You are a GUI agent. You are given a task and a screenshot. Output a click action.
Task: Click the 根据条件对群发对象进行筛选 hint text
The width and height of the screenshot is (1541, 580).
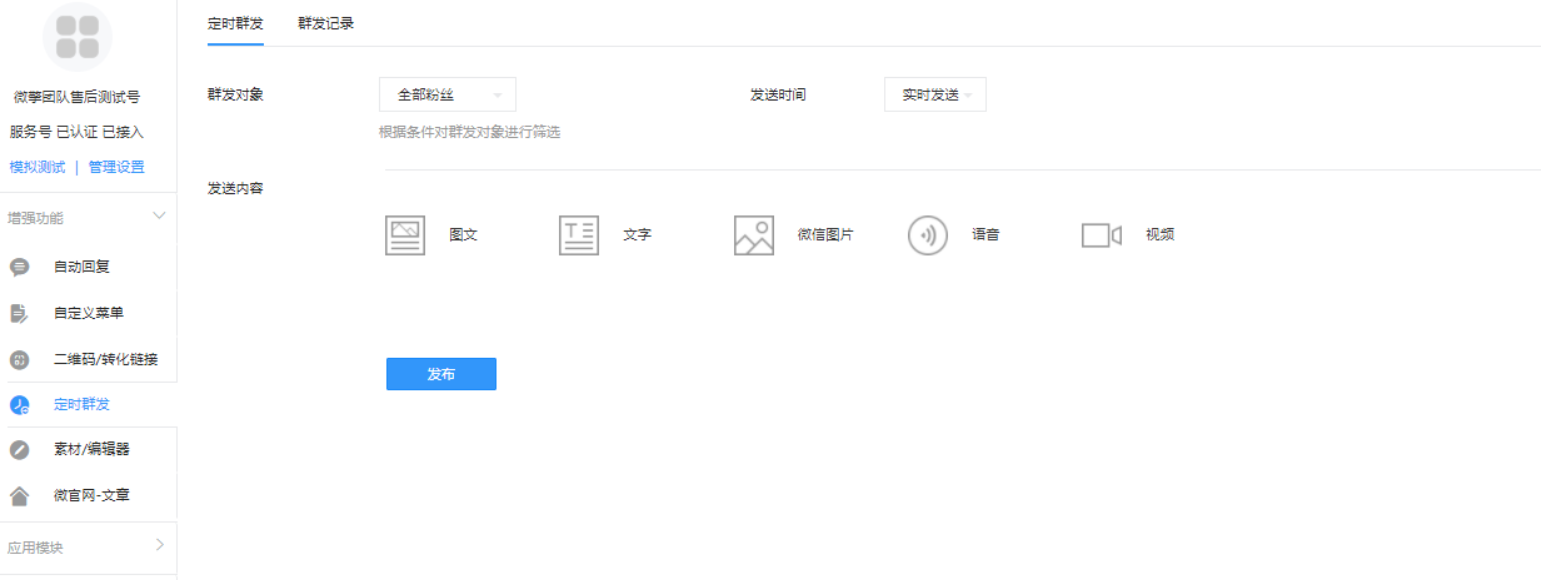(470, 132)
